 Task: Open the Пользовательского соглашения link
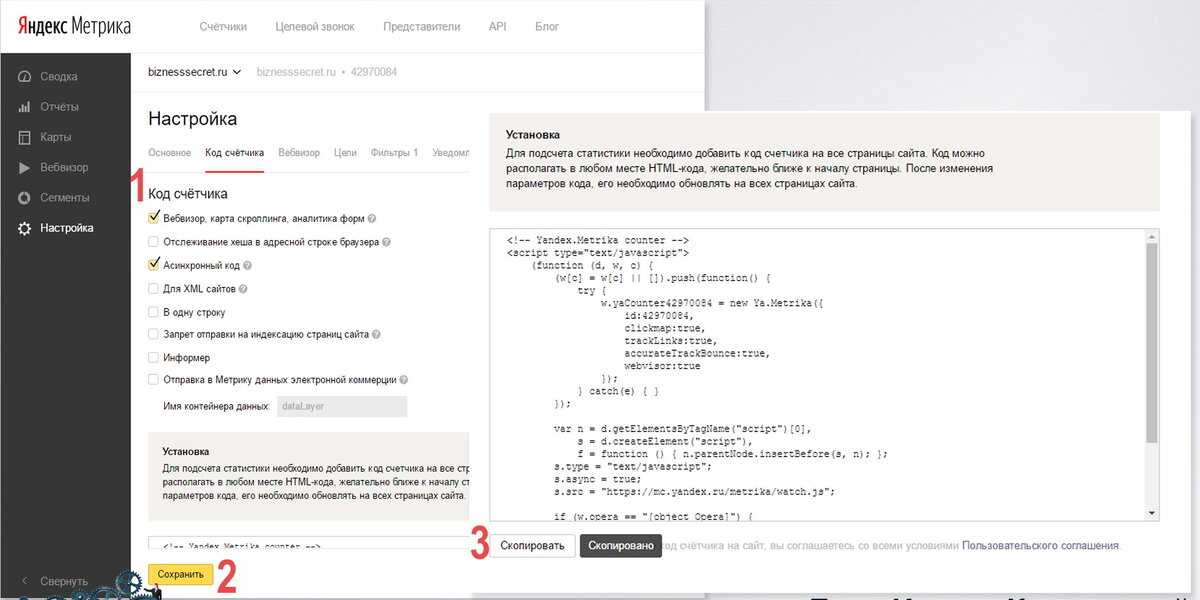(x=1041, y=546)
